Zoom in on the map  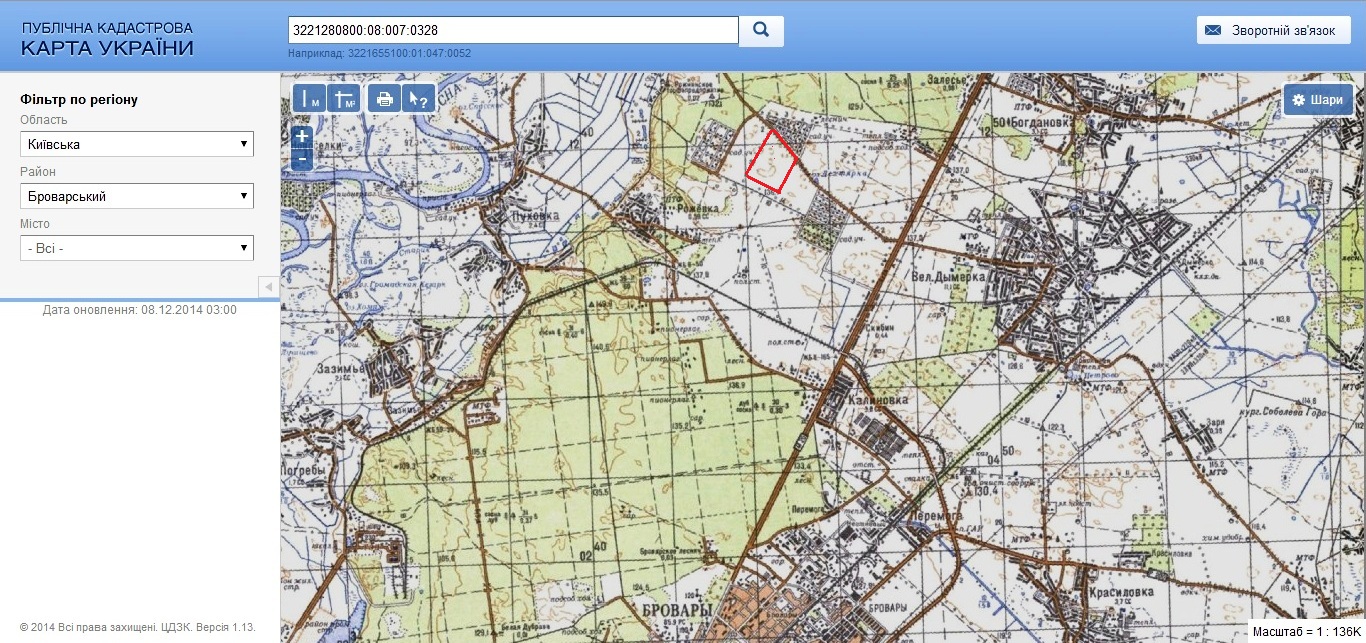pyautogui.click(x=302, y=137)
